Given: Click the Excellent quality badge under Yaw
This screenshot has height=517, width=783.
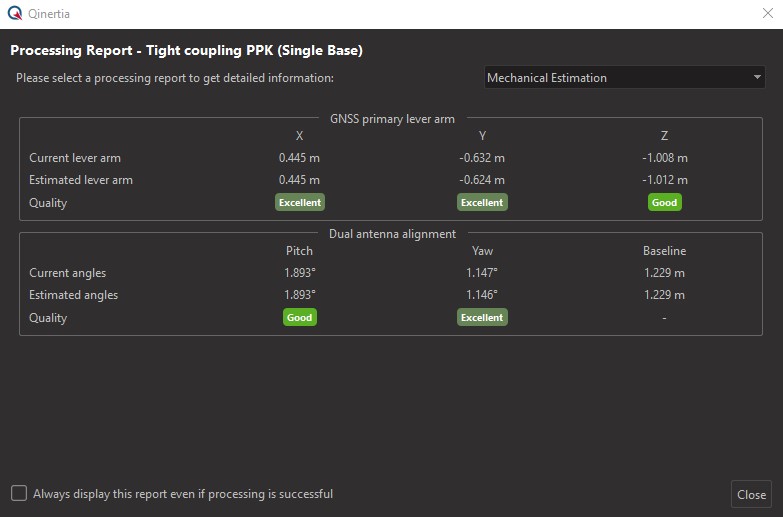Looking at the screenshot, I should (x=482, y=317).
